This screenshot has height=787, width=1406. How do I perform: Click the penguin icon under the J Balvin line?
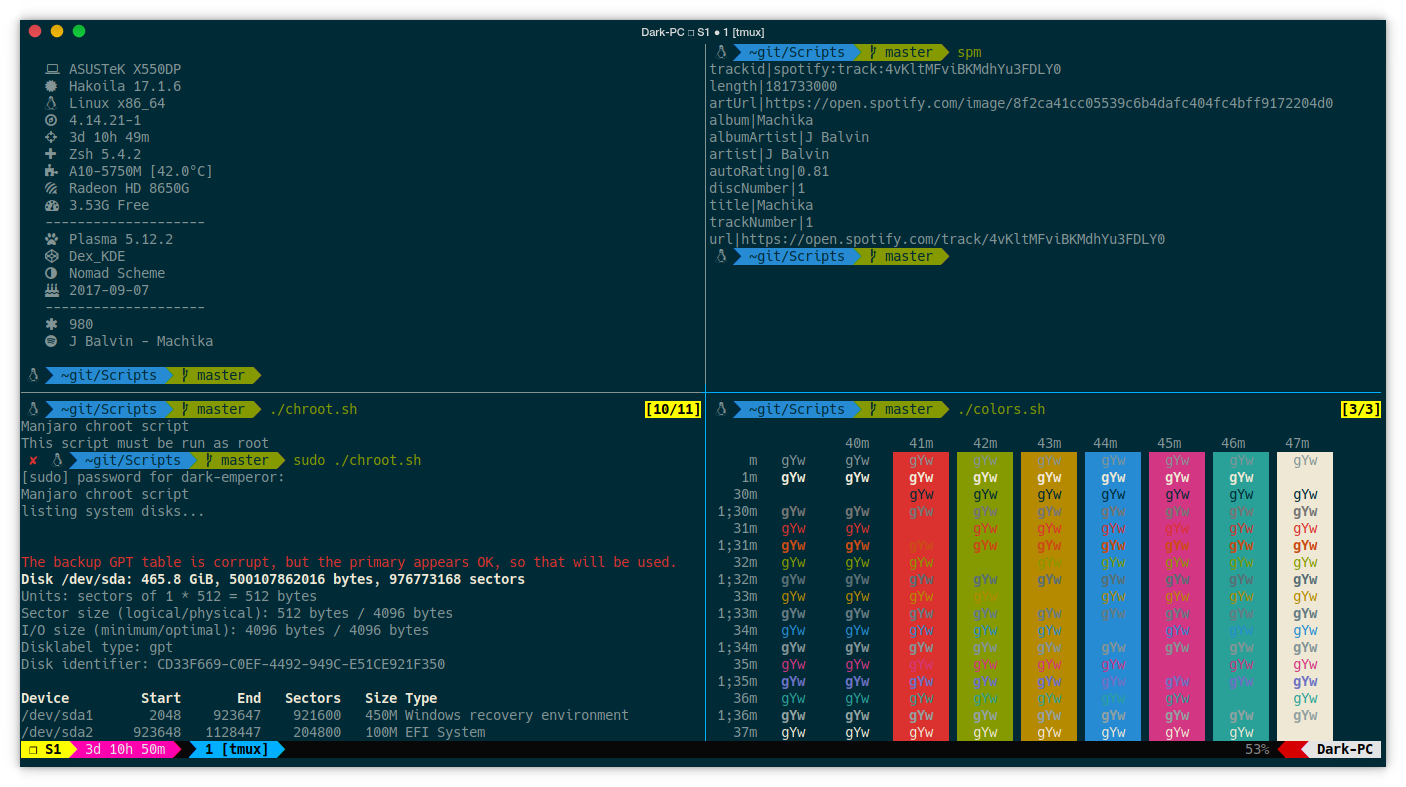(33, 376)
